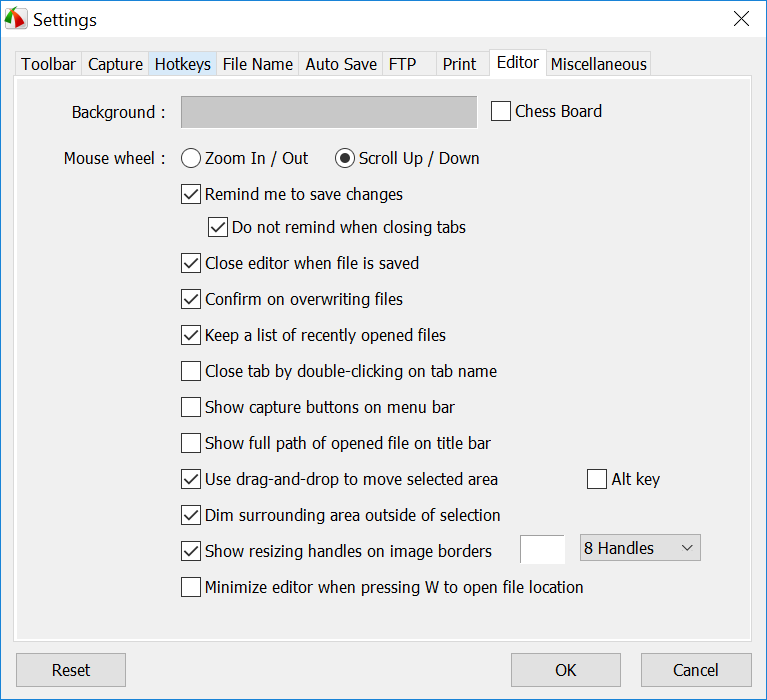Click the Reset button

(71, 670)
